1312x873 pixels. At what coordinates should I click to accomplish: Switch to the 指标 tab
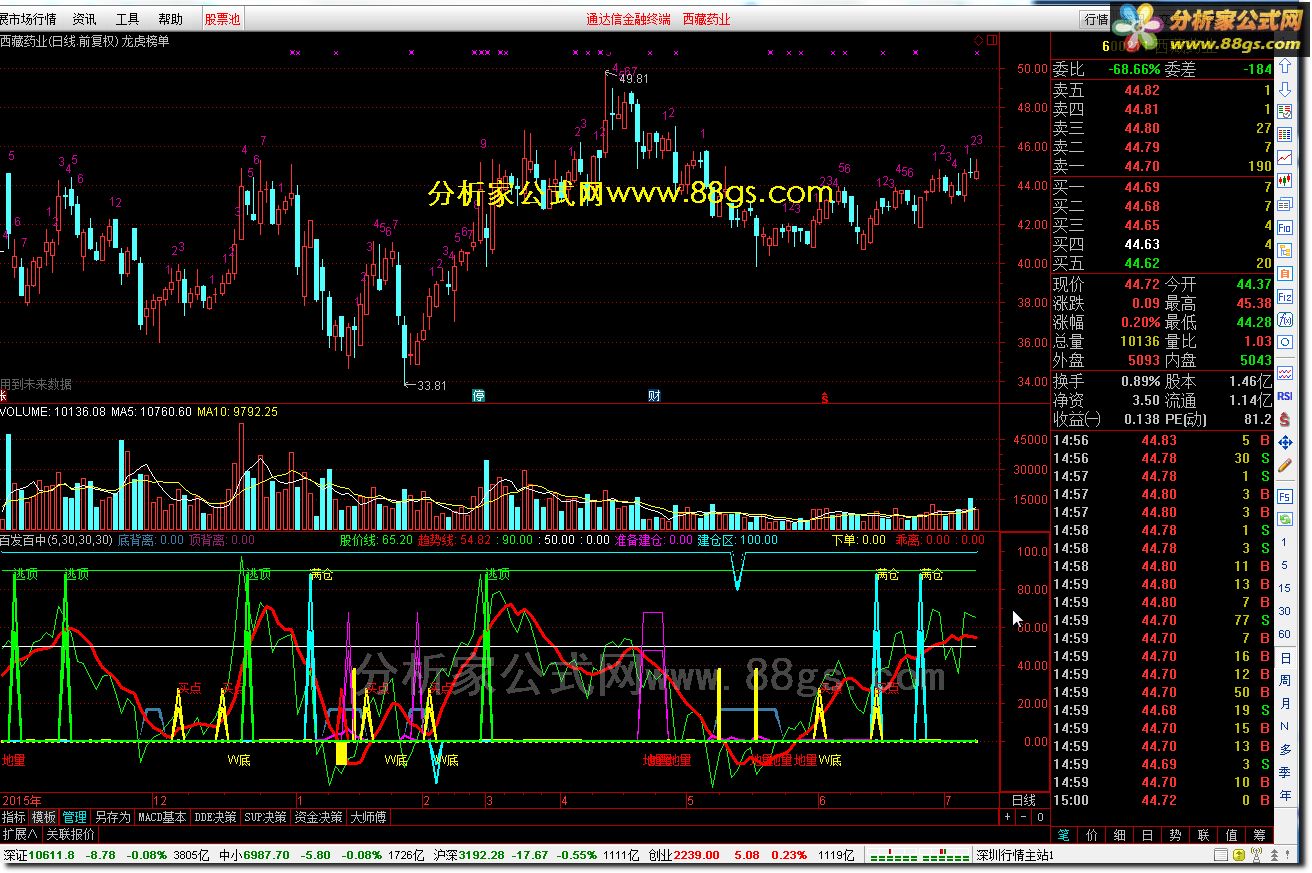click(x=14, y=817)
